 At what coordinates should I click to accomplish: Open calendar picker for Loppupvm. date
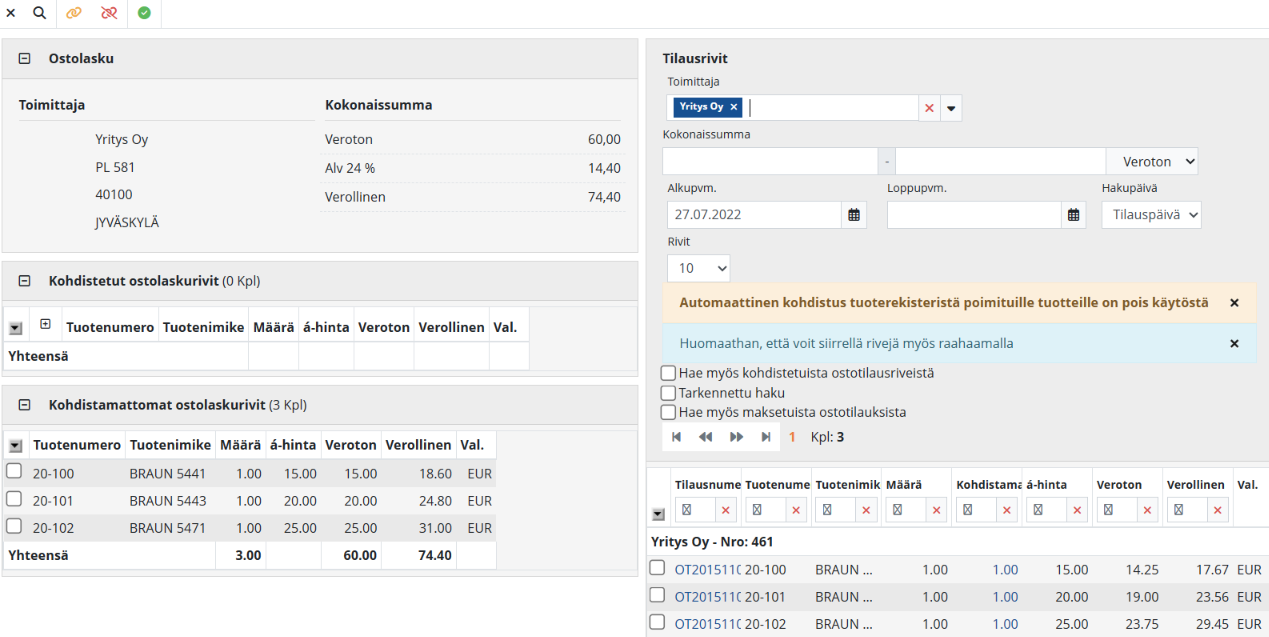1073,215
